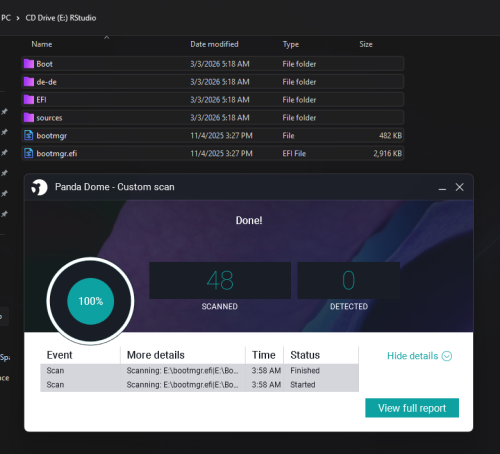Click the Done! status text
Viewport: 500px width, 454px height.
pyautogui.click(x=249, y=220)
